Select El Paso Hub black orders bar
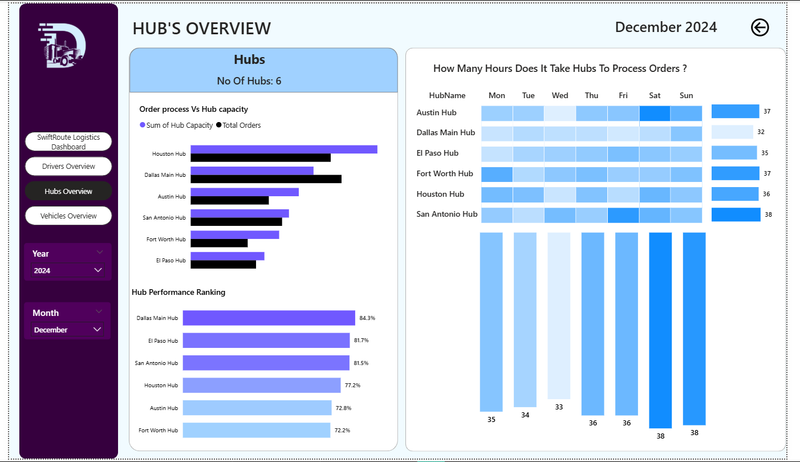This screenshot has width=800, height=462. pos(223,265)
